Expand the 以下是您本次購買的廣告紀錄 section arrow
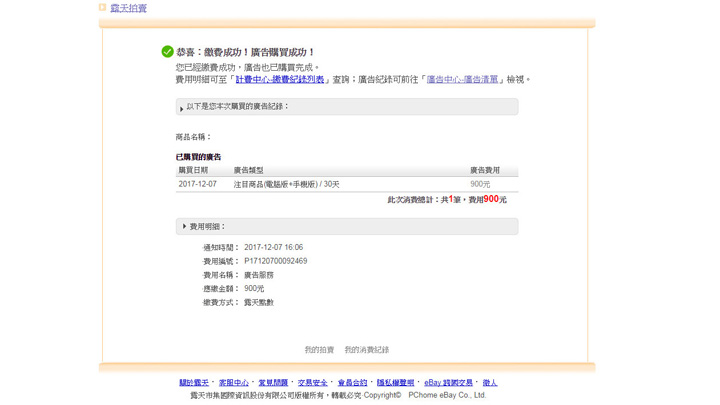This screenshot has height=405, width=720. (182, 108)
